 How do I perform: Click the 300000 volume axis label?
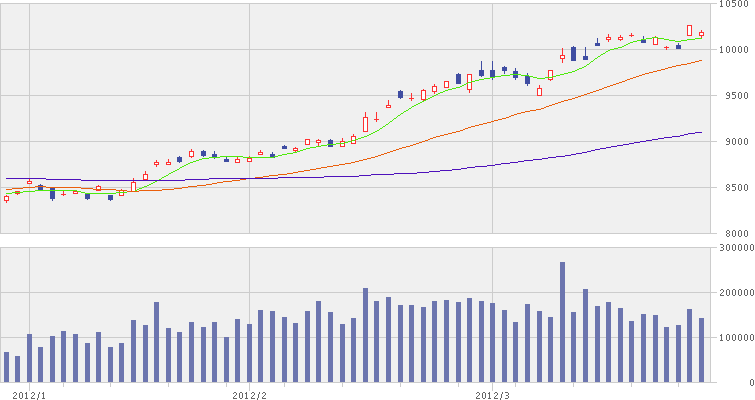pyautogui.click(x=736, y=248)
